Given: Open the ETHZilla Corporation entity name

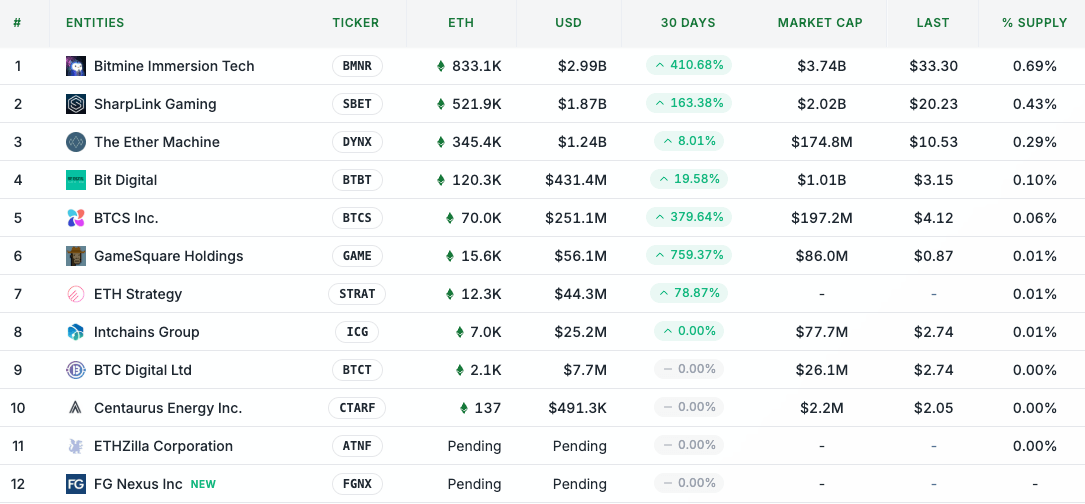Looking at the screenshot, I should click(x=163, y=447).
